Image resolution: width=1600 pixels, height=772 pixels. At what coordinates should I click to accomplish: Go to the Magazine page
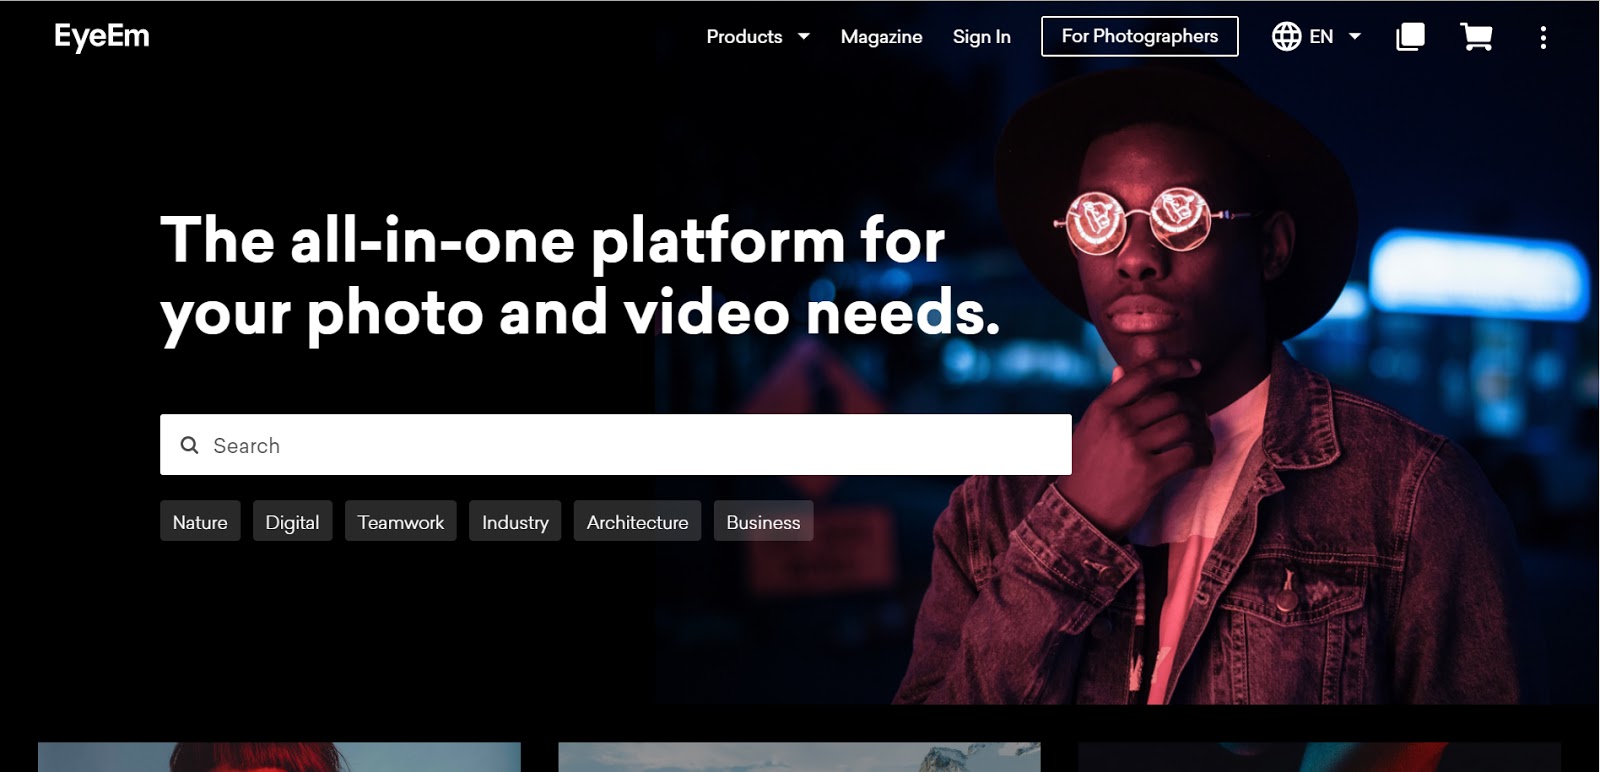881,37
